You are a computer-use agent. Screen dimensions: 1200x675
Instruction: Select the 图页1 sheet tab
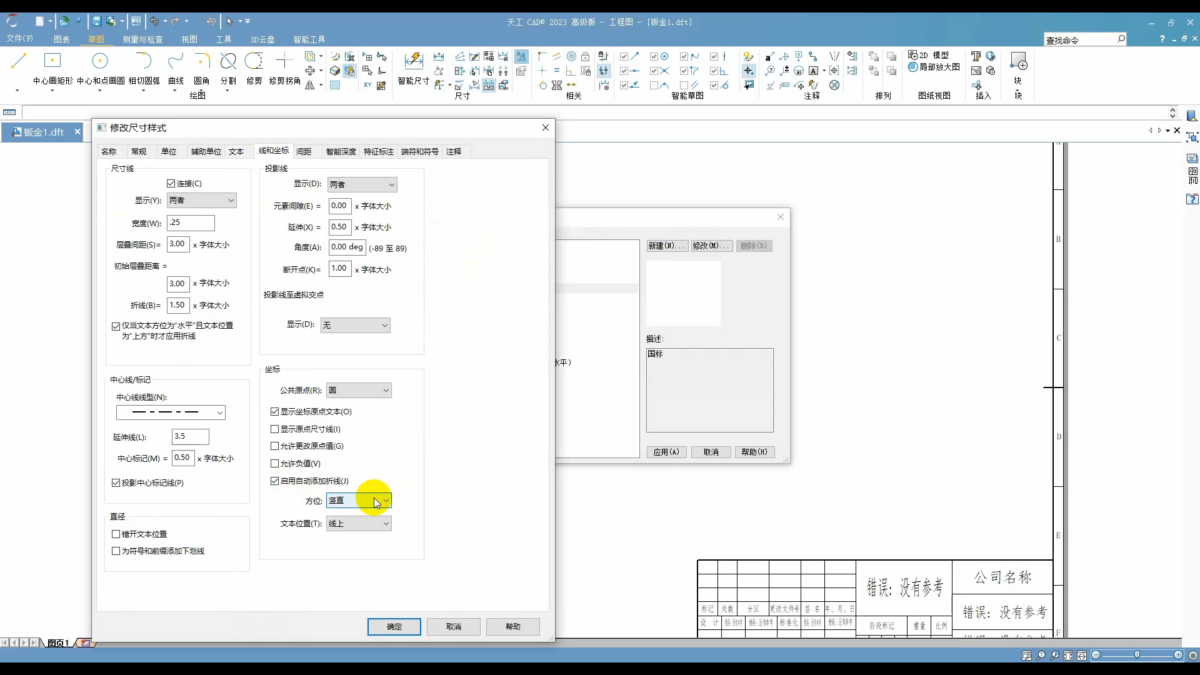point(58,642)
